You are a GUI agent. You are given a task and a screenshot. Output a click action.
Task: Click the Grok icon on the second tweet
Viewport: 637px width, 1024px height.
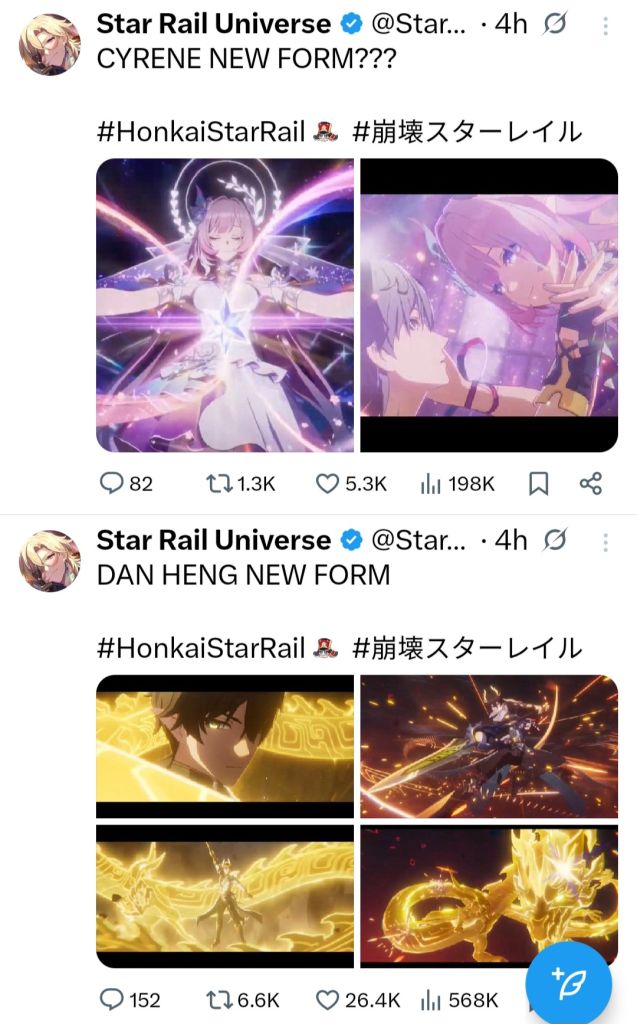tap(555, 541)
